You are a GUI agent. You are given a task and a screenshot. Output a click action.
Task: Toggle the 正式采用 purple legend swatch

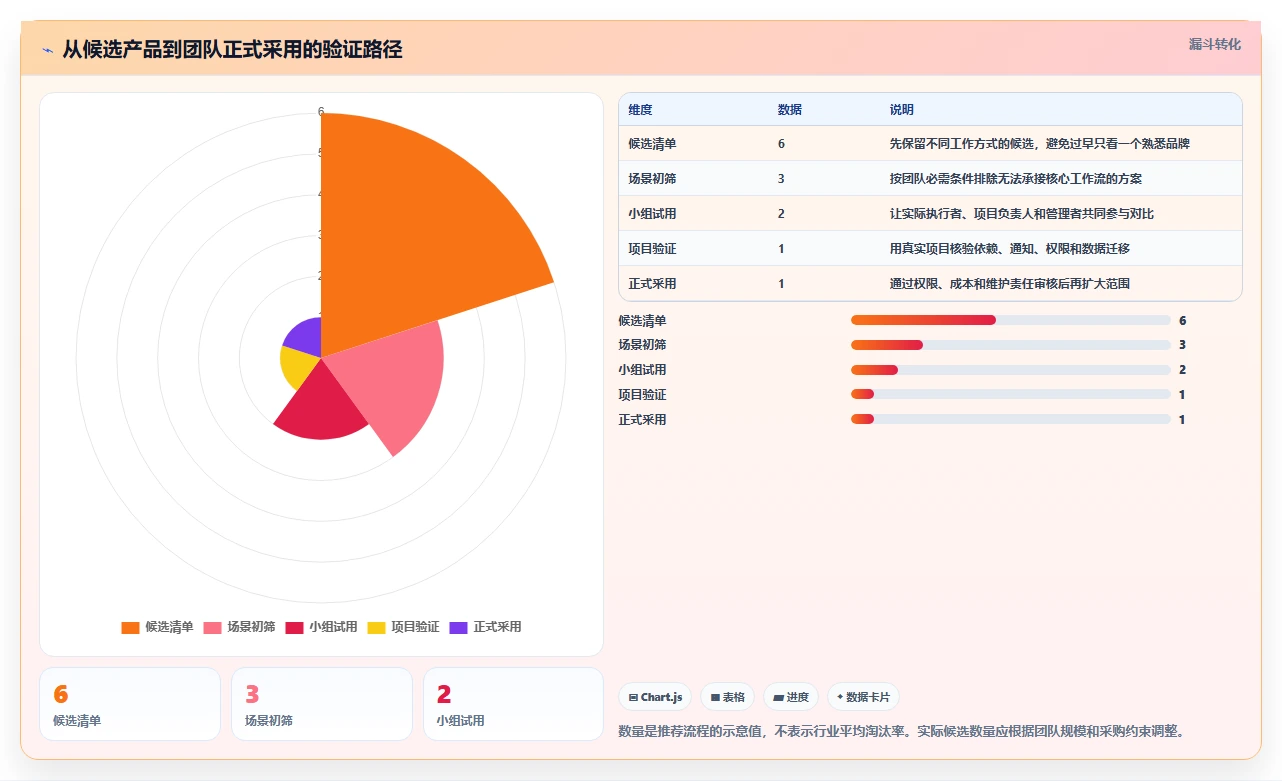458,628
